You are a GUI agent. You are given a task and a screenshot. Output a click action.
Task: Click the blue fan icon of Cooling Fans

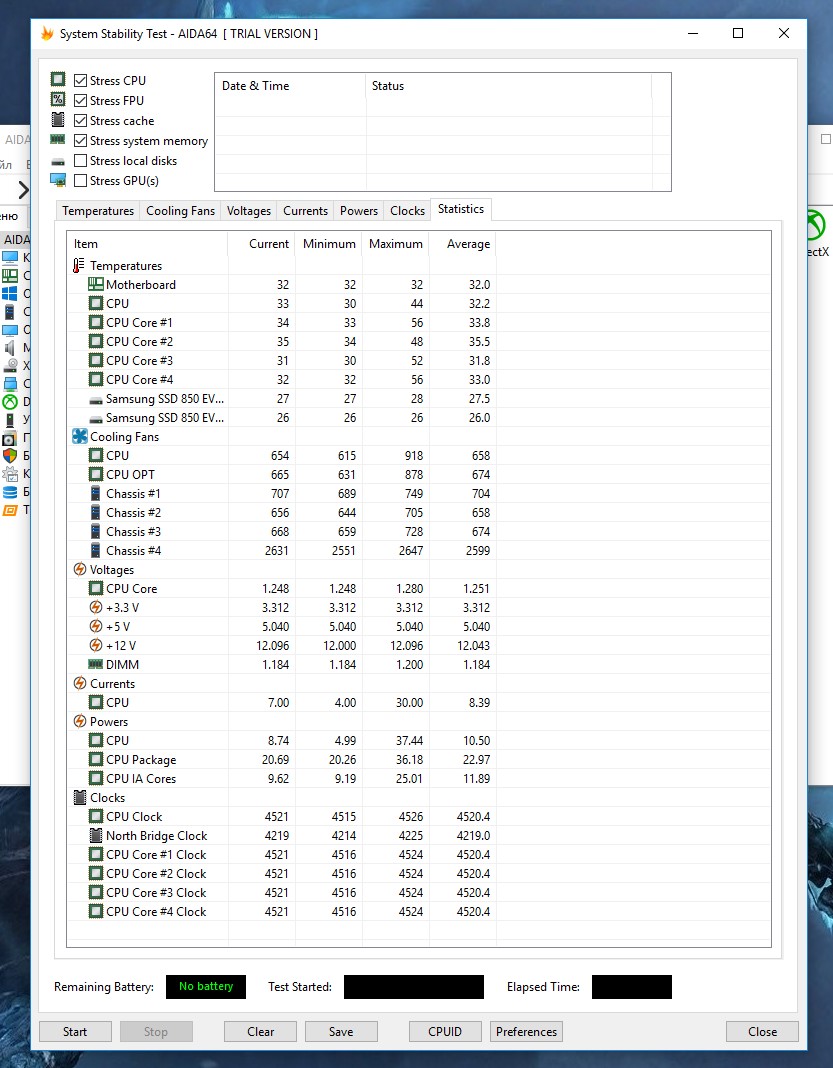point(80,437)
